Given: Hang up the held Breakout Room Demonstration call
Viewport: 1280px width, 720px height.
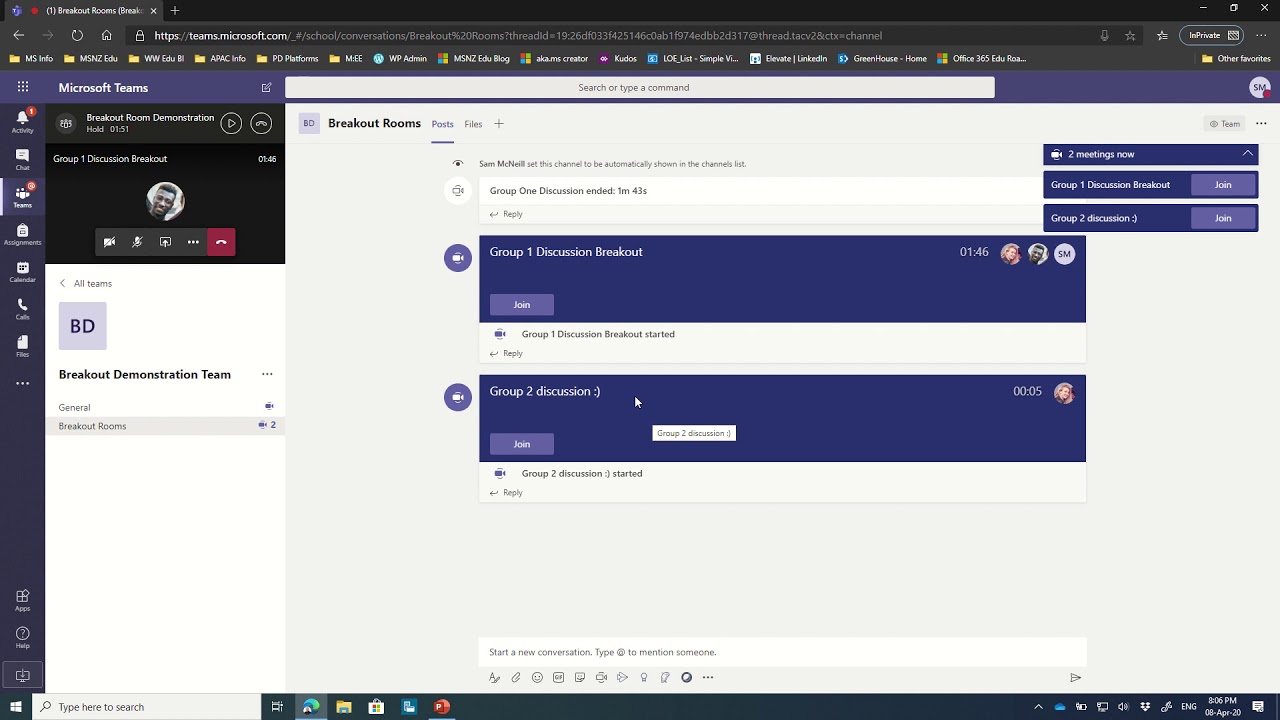Looking at the screenshot, I should (261, 123).
